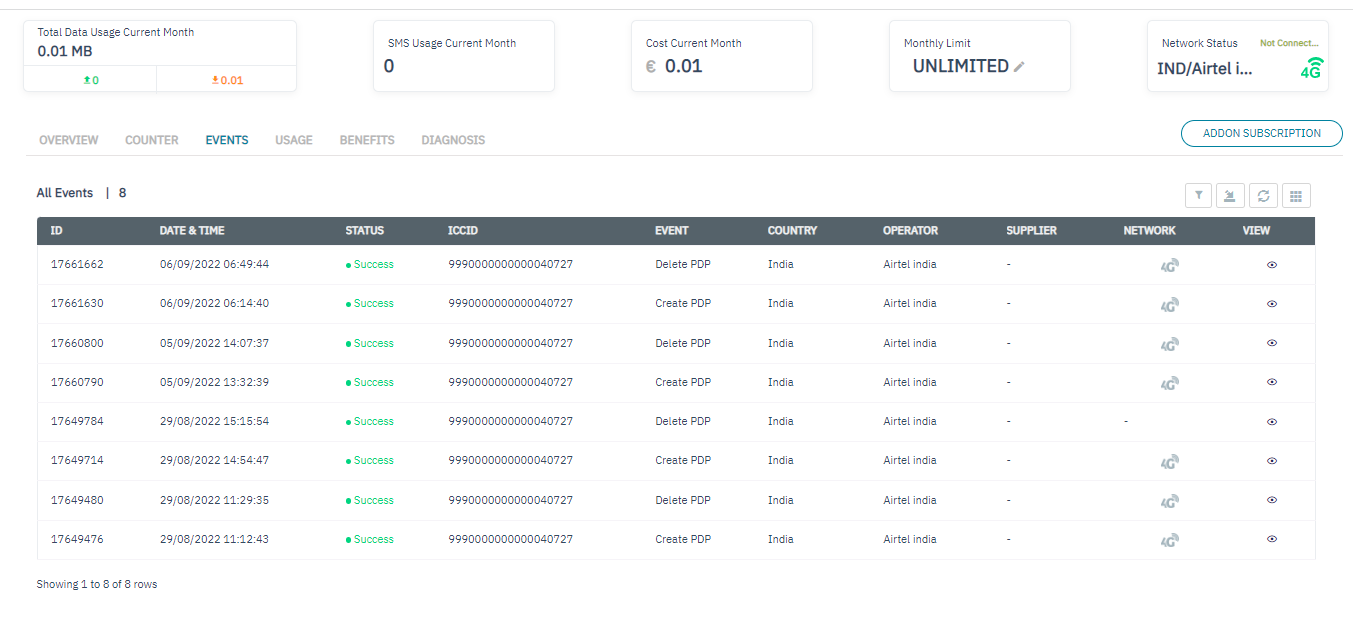Click the data download arrow value
This screenshot has height=617, width=1353.
(227, 80)
